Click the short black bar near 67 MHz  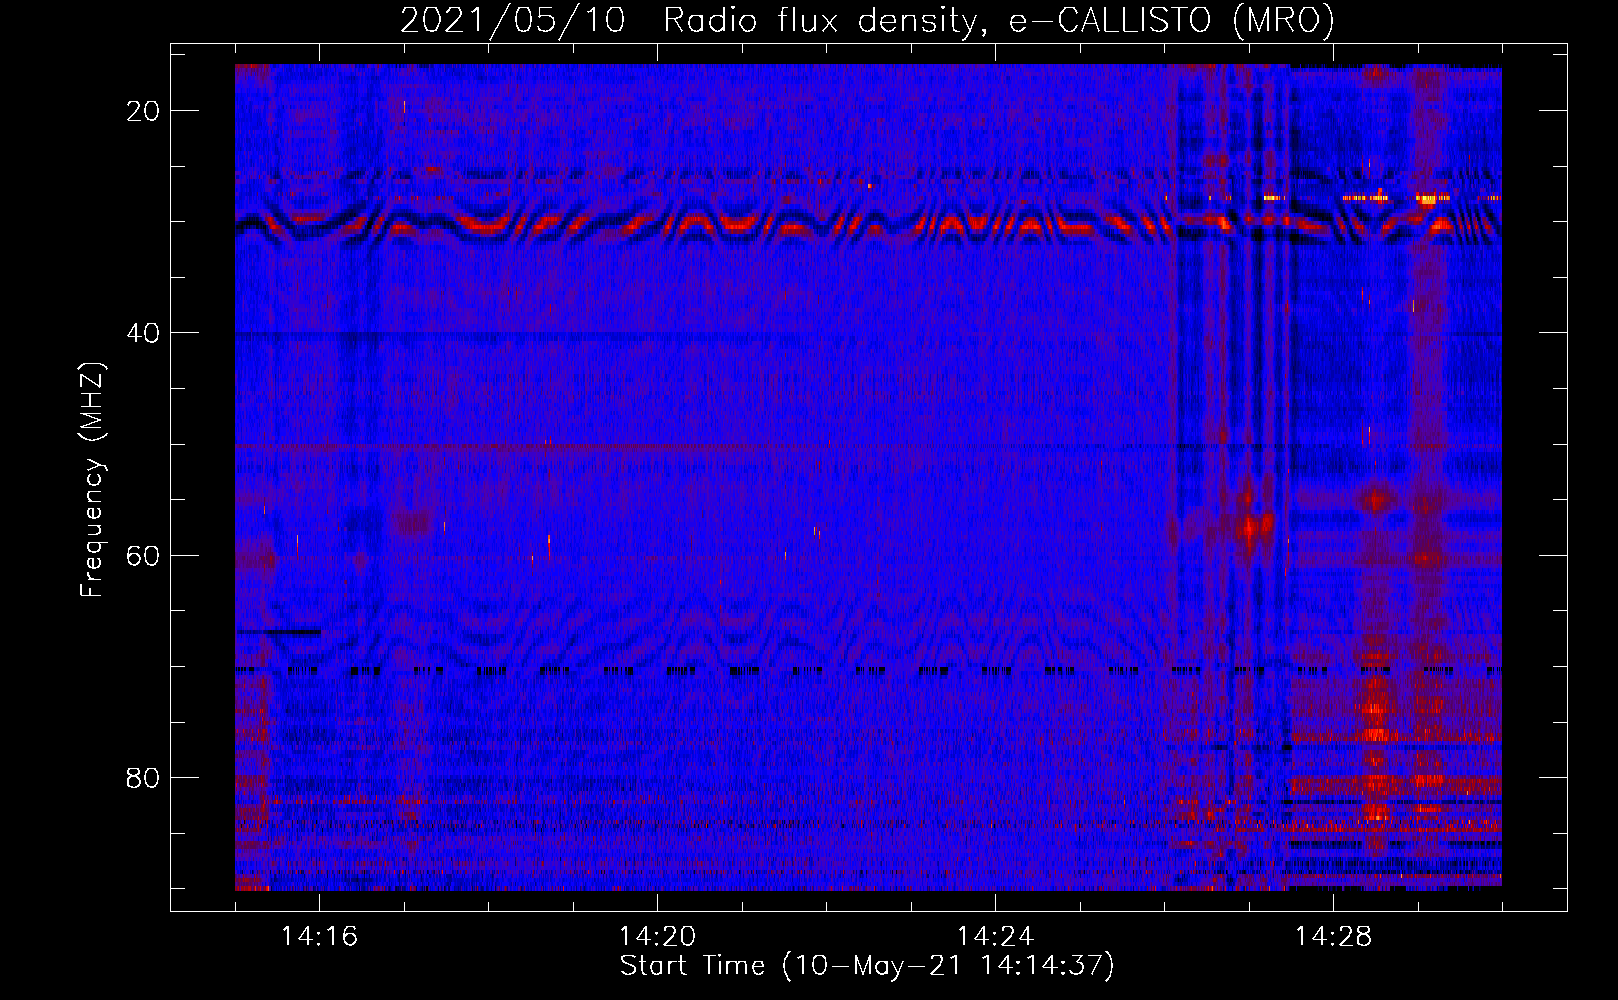coord(279,632)
